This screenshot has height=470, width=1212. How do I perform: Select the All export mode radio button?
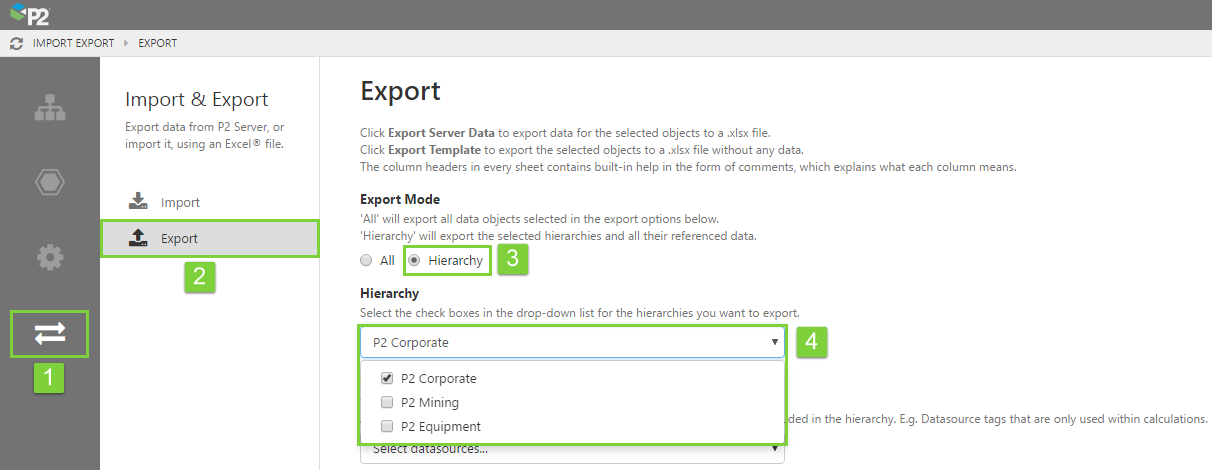pos(366,261)
